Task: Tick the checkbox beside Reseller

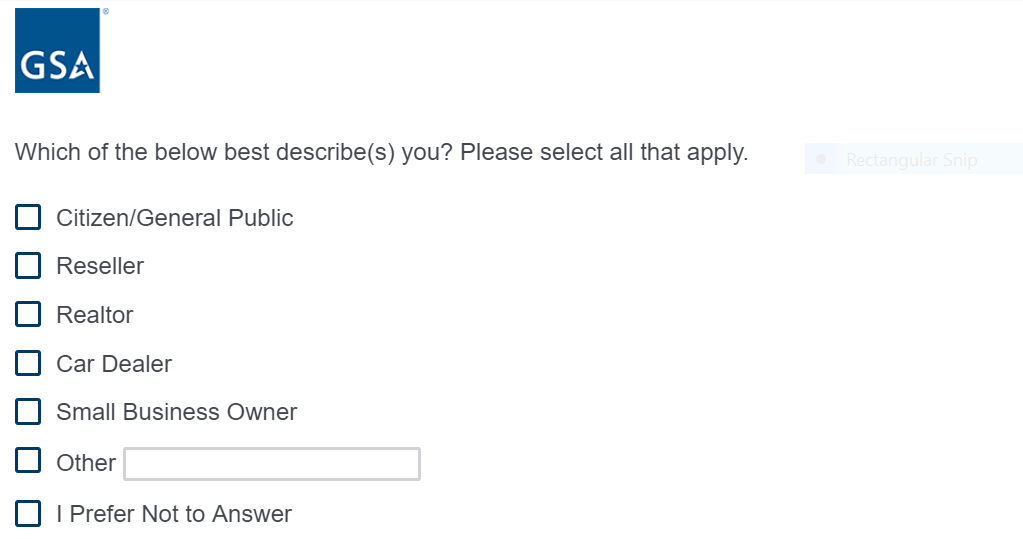Action: pyautogui.click(x=28, y=265)
